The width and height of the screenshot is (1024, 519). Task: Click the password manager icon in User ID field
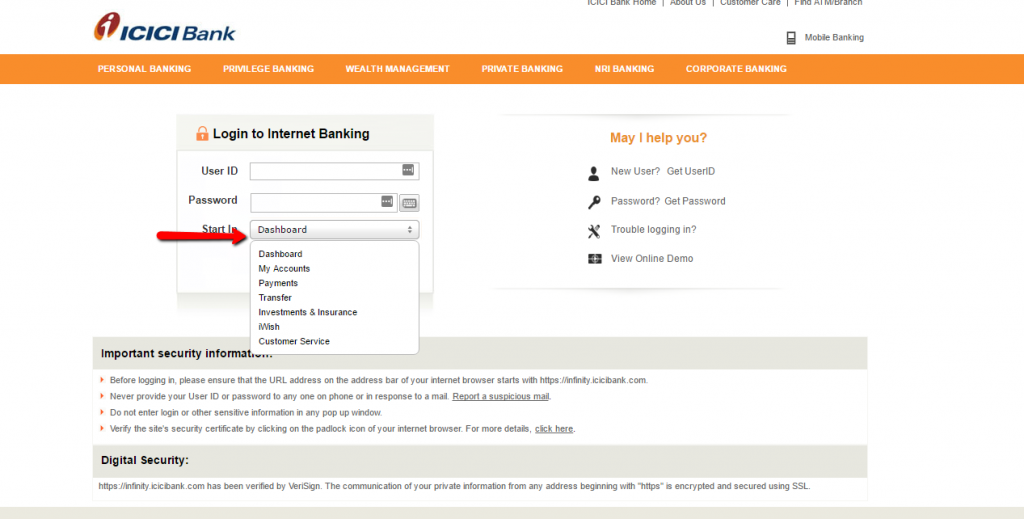pos(408,170)
